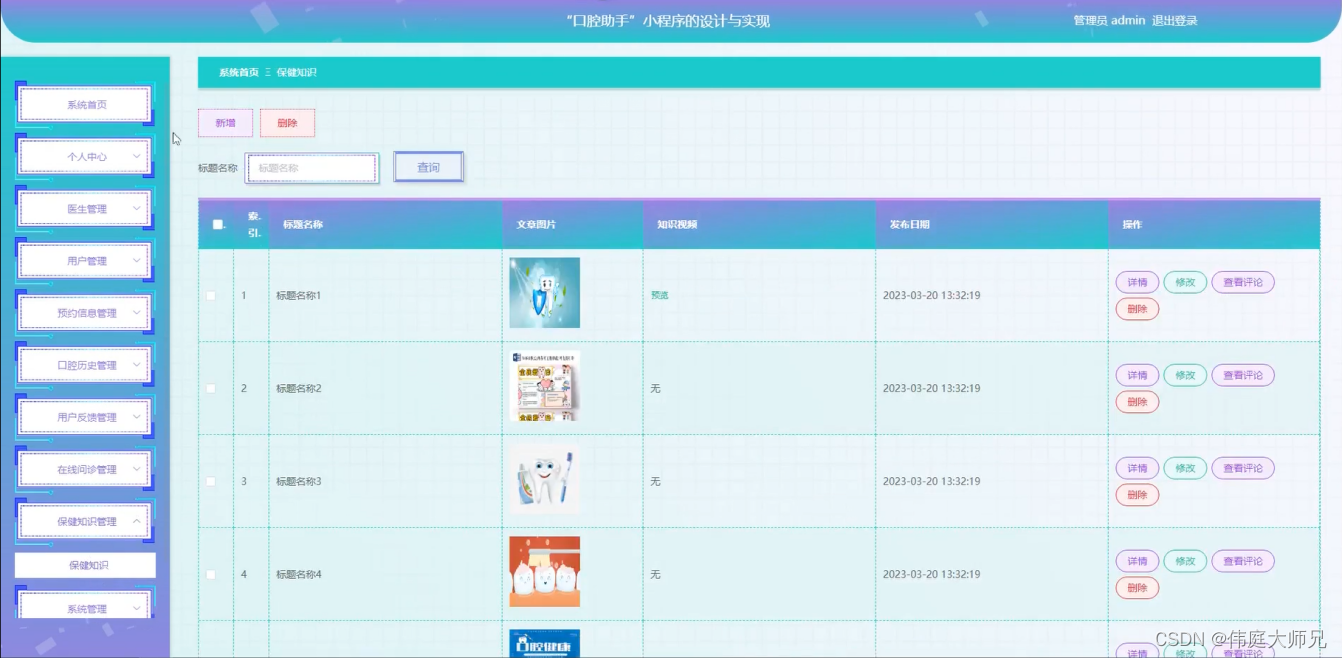1342x658 pixels.
Task: Check the checkbox for row 标题名称4
Action: pos(211,574)
